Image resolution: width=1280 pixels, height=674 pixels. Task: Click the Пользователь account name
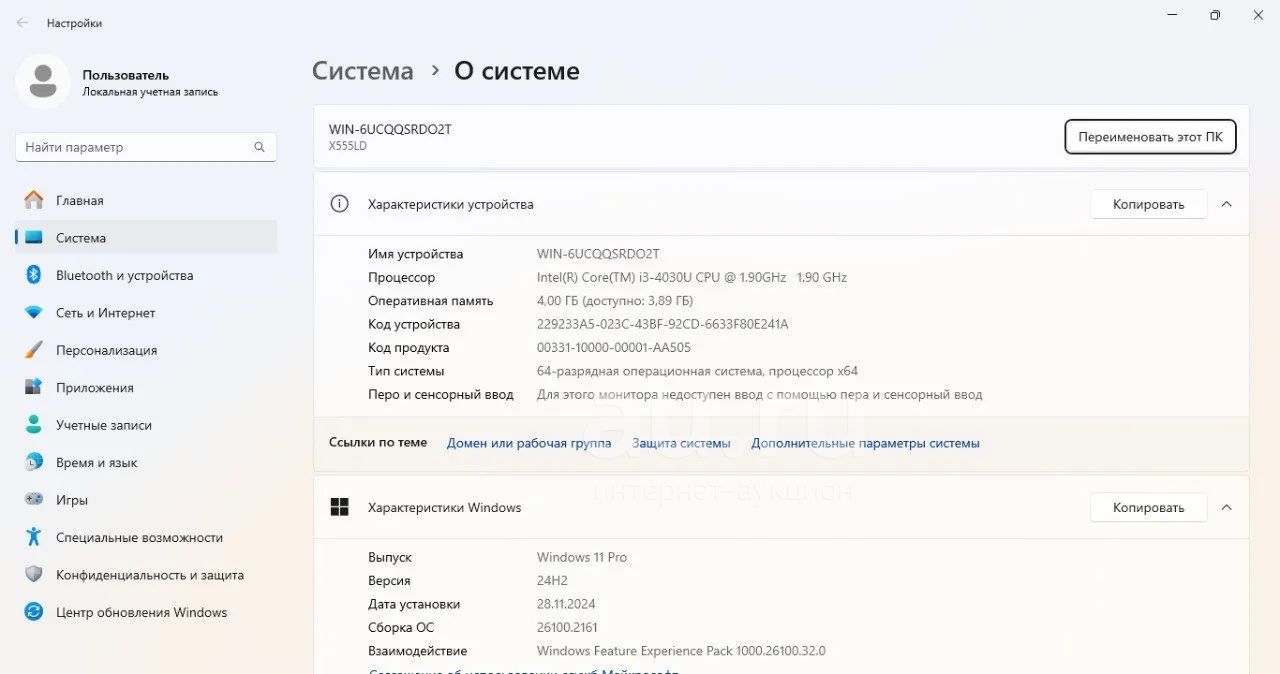click(125, 75)
